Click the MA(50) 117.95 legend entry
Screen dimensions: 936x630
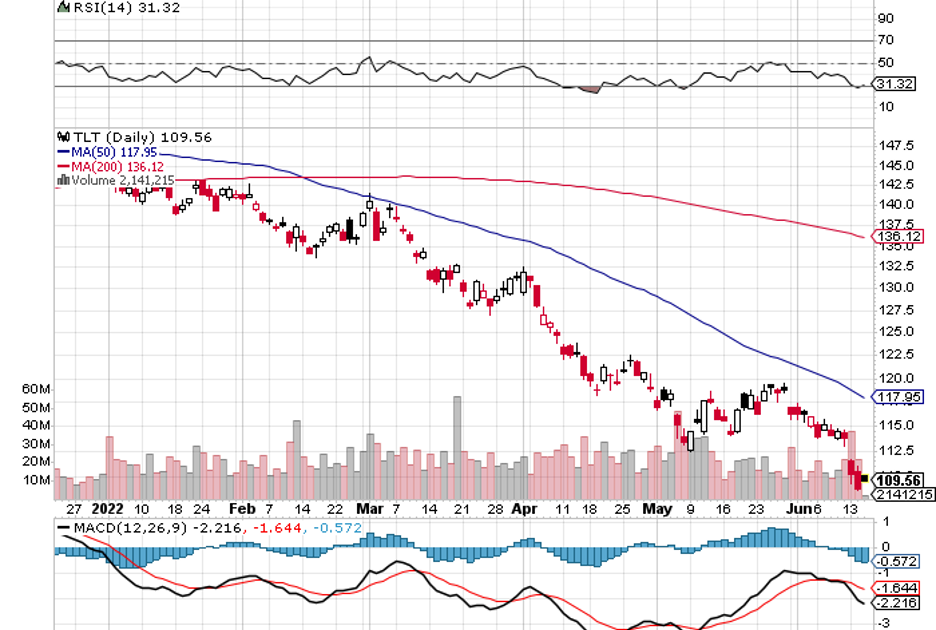pos(107,152)
